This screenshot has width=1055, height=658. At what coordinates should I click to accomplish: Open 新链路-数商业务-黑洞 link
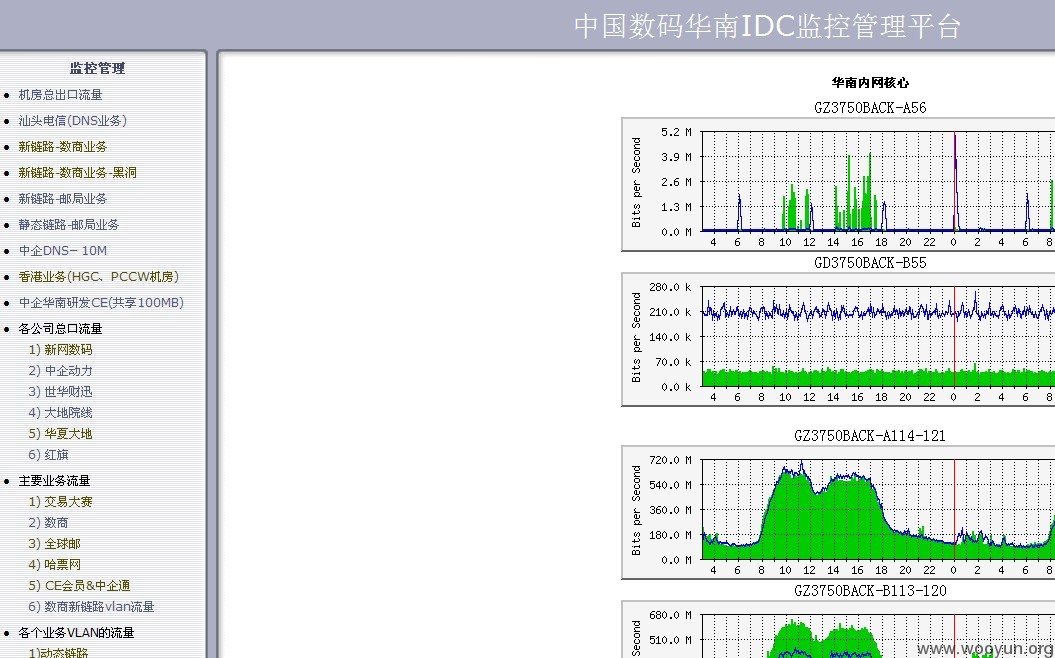77,173
